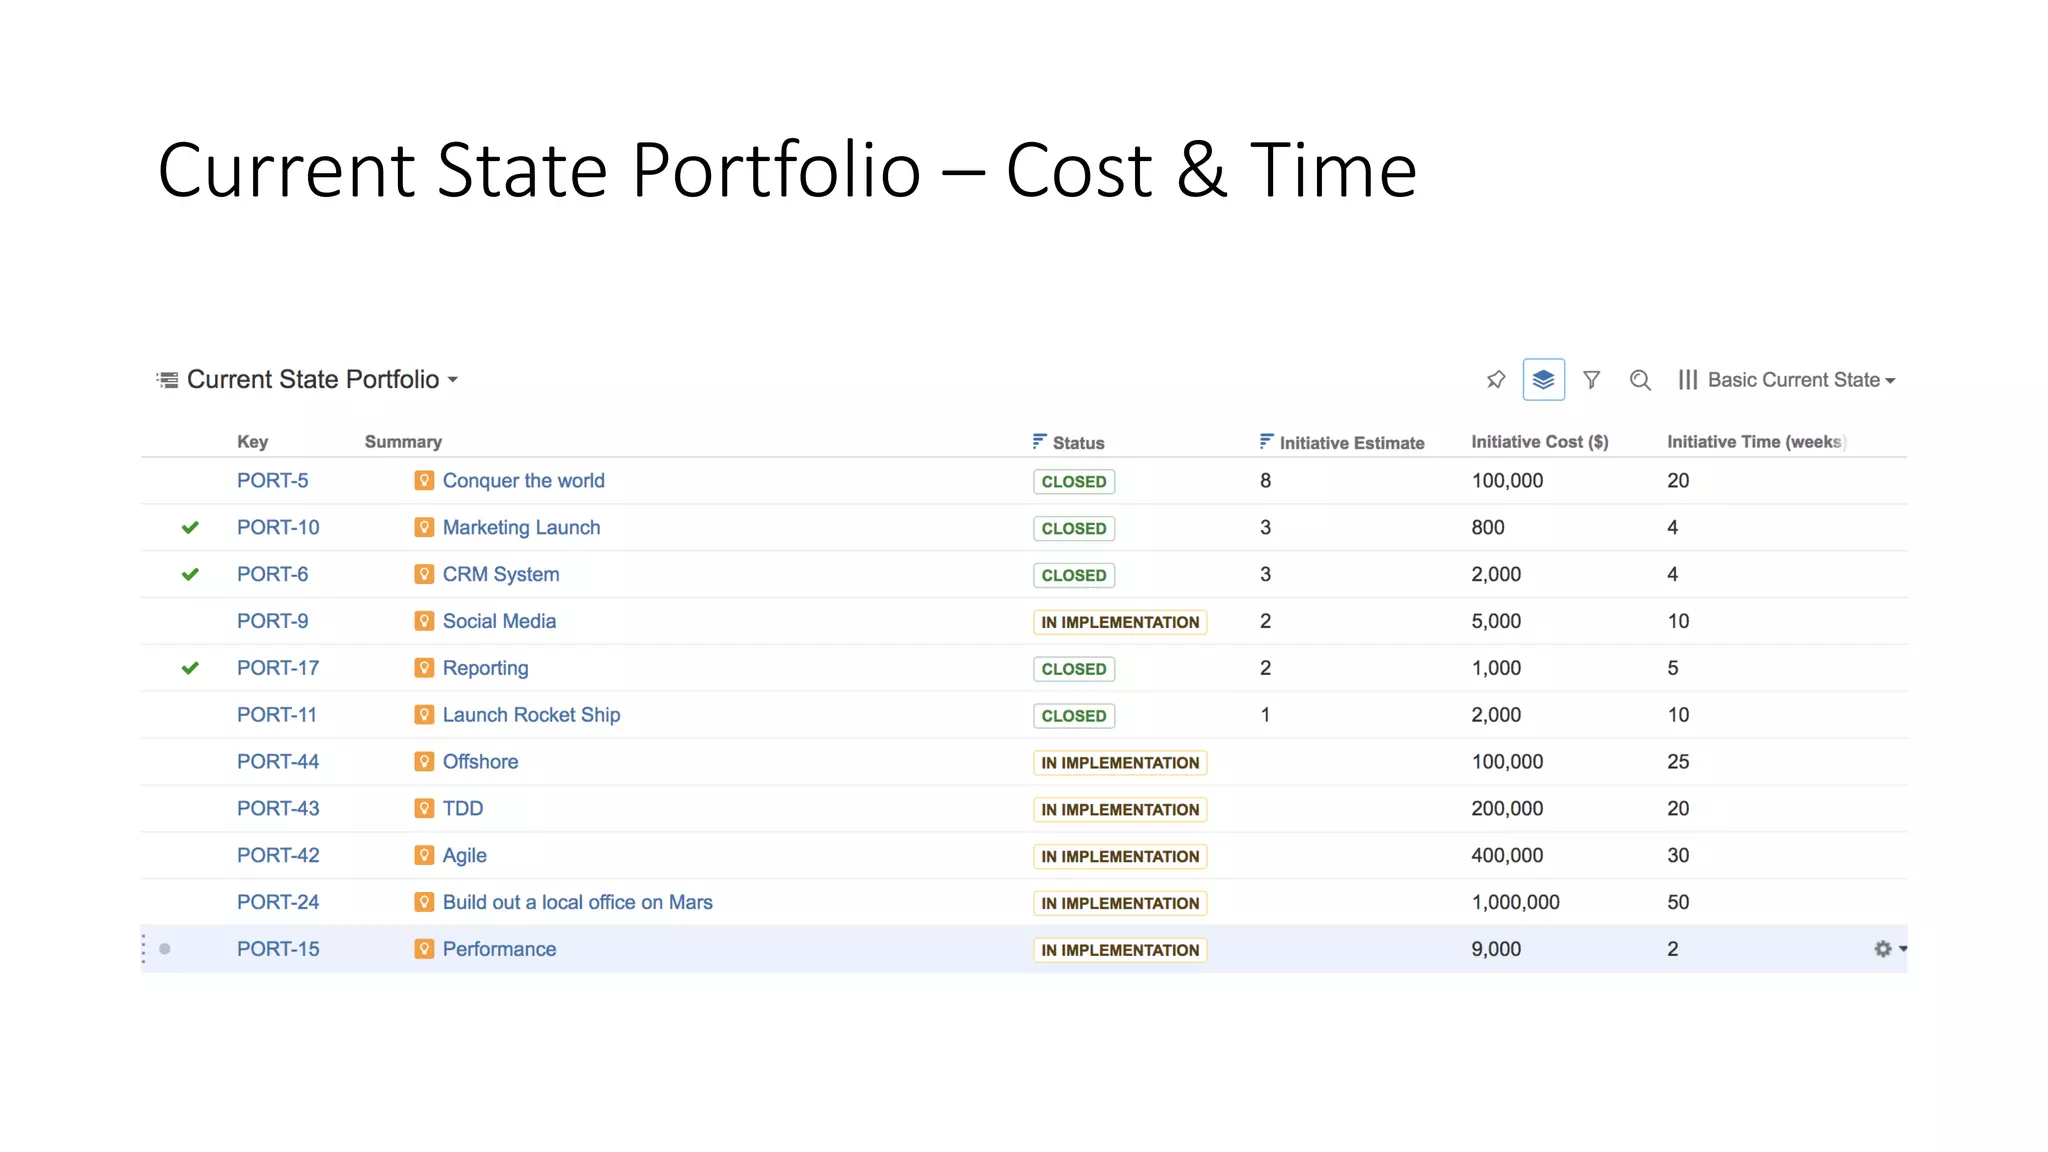The width and height of the screenshot is (2048, 1152).
Task: Click the 1,000,000 cost value
Action: point(1515,902)
